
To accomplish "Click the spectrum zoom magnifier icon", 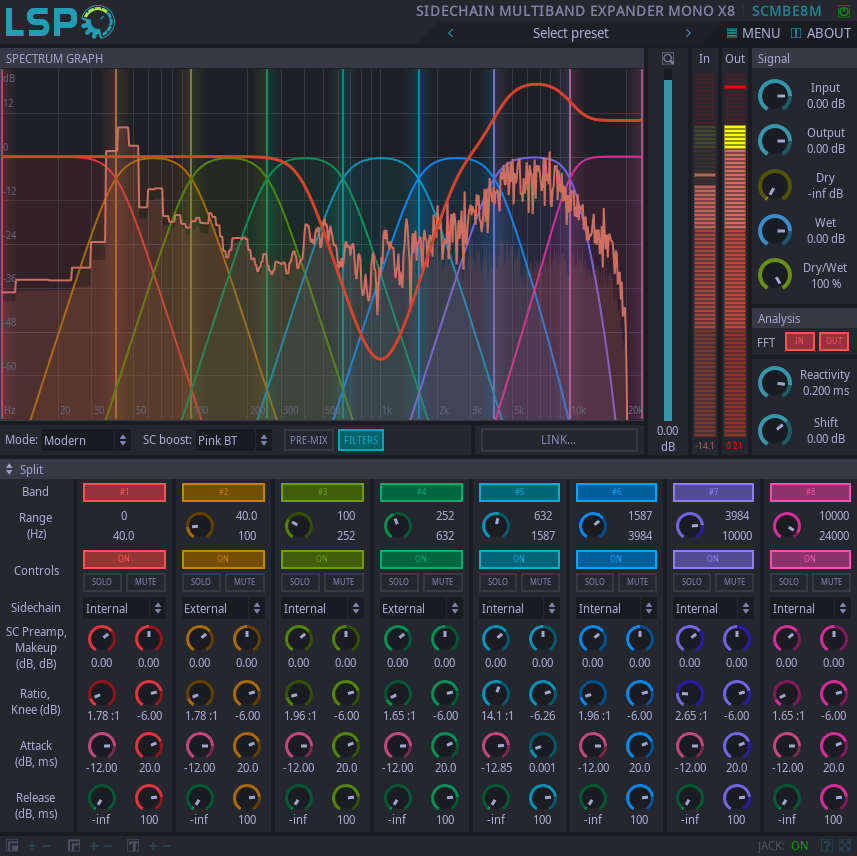I will click(x=668, y=58).
